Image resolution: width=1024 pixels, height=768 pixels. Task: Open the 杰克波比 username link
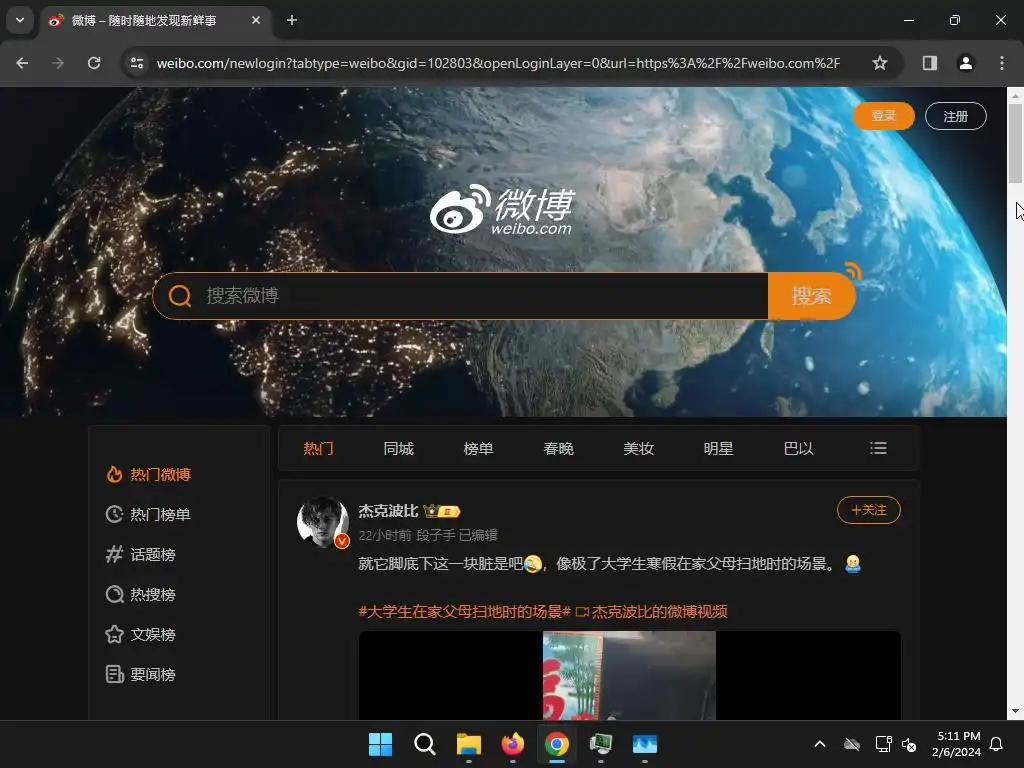tap(388, 511)
